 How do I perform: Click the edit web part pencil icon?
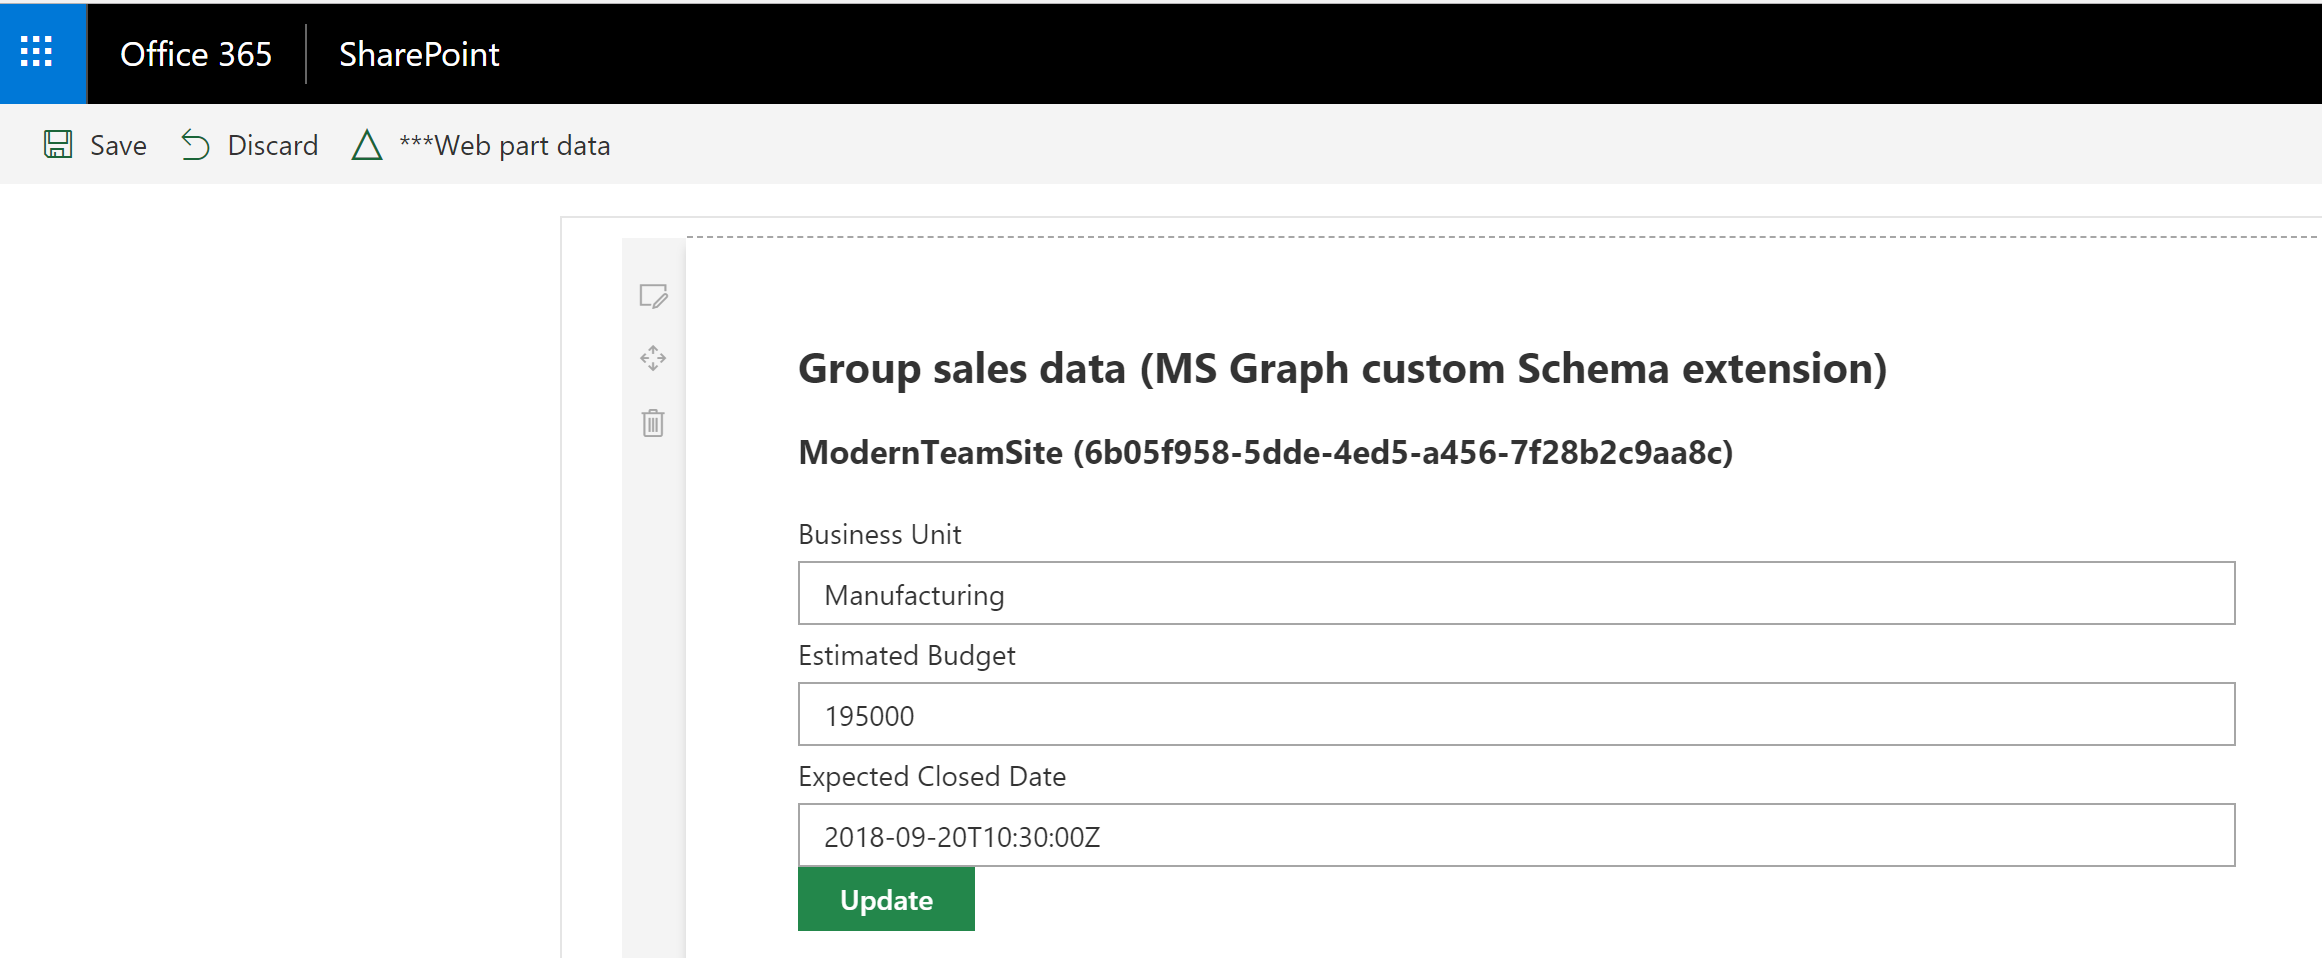click(x=653, y=296)
